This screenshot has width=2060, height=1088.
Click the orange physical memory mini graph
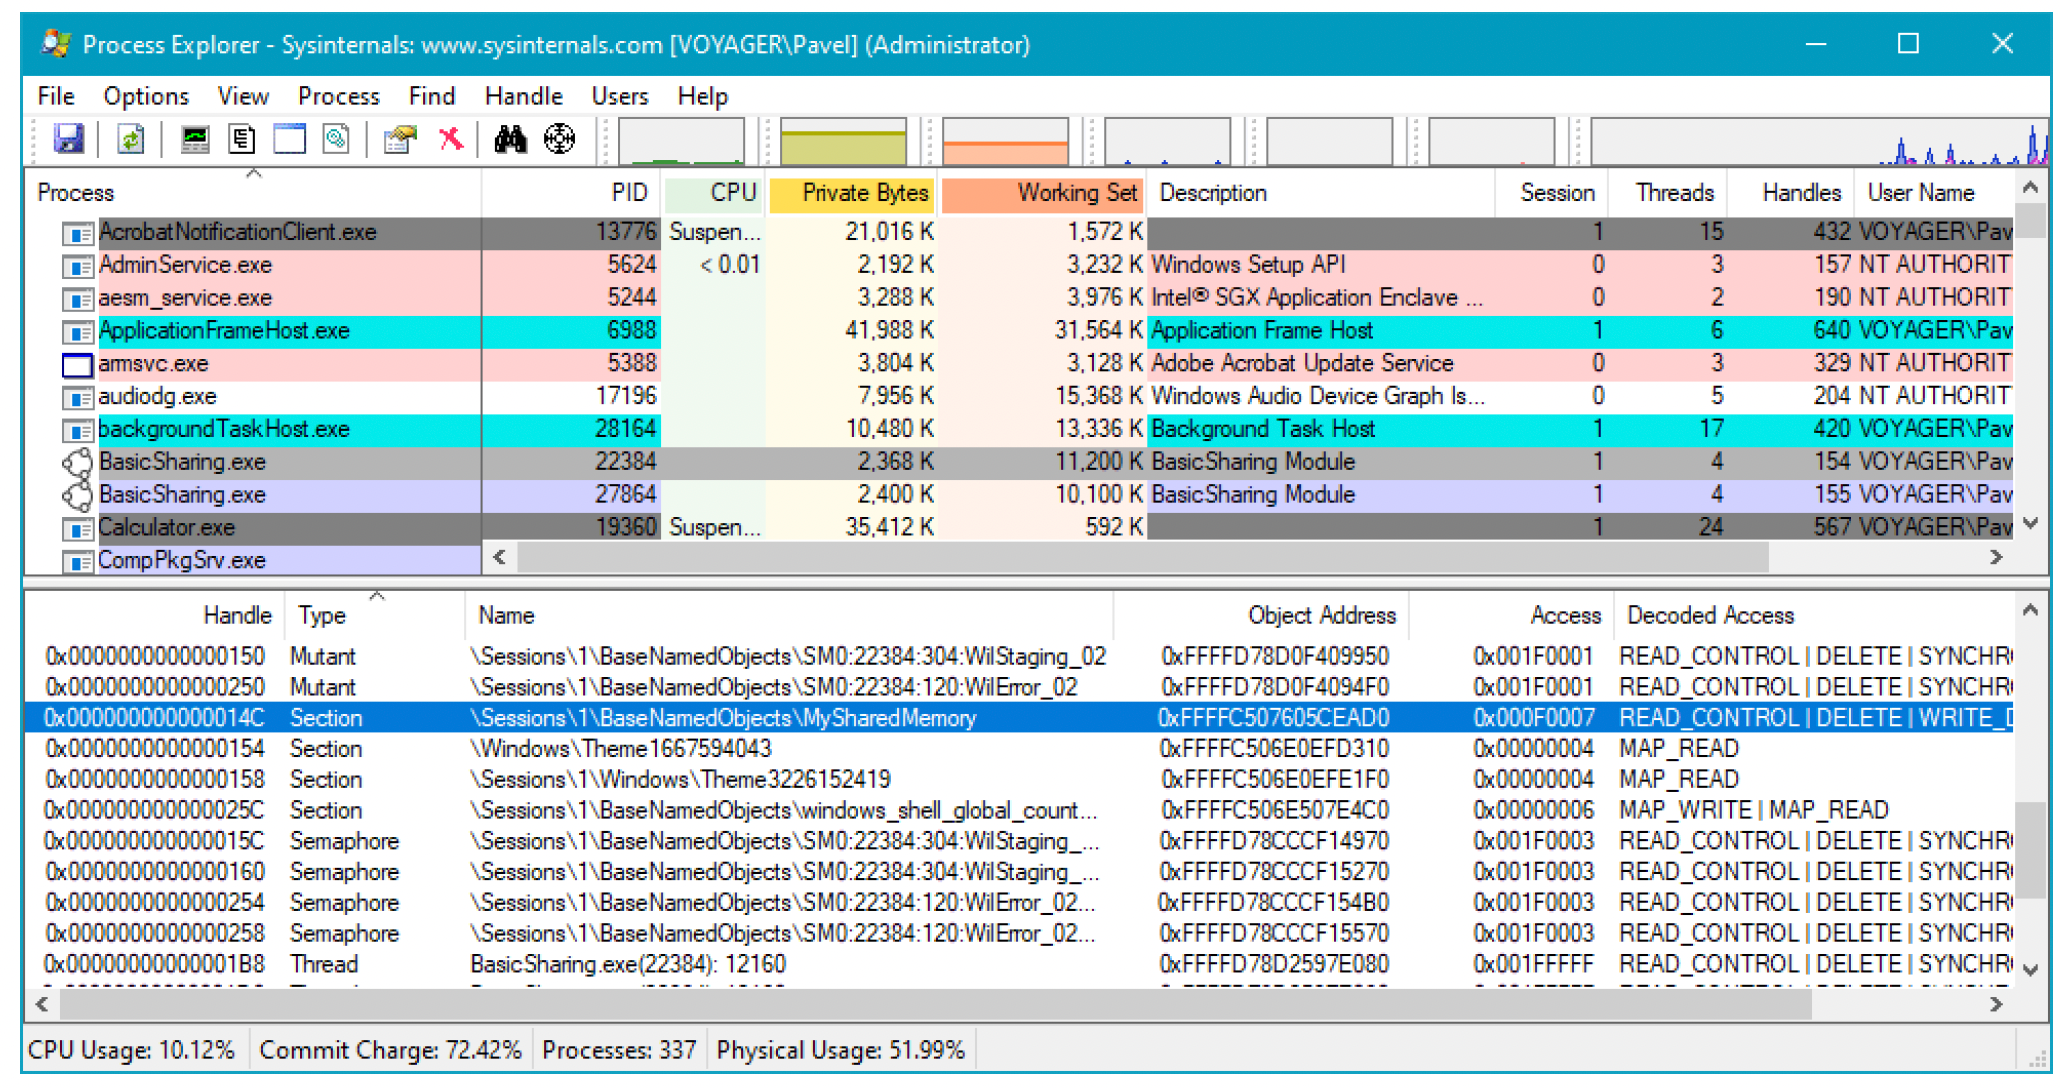pyautogui.click(x=1005, y=140)
